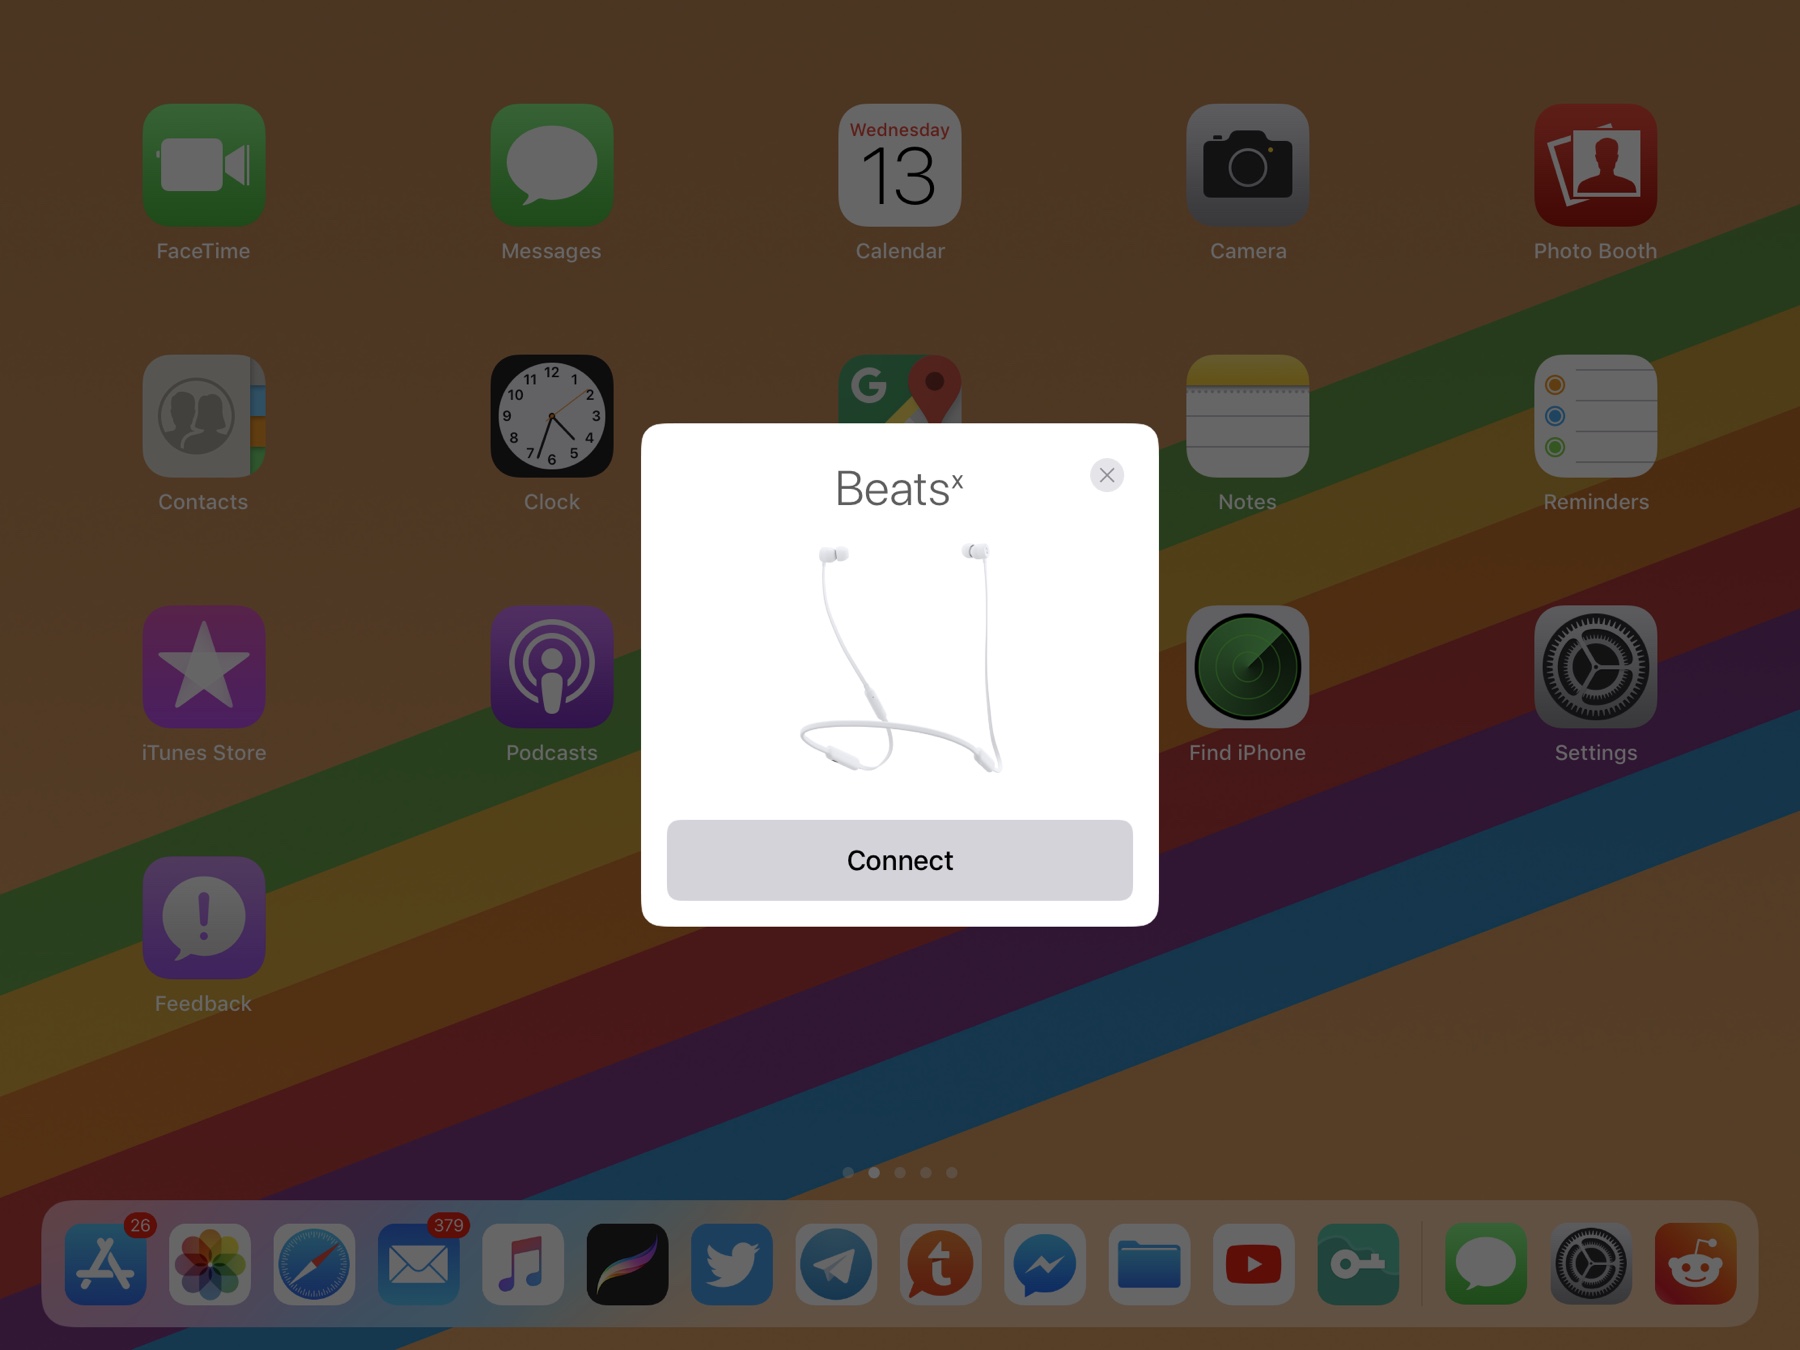Open the Clock app
Image resolution: width=1800 pixels, height=1350 pixels.
[552, 416]
